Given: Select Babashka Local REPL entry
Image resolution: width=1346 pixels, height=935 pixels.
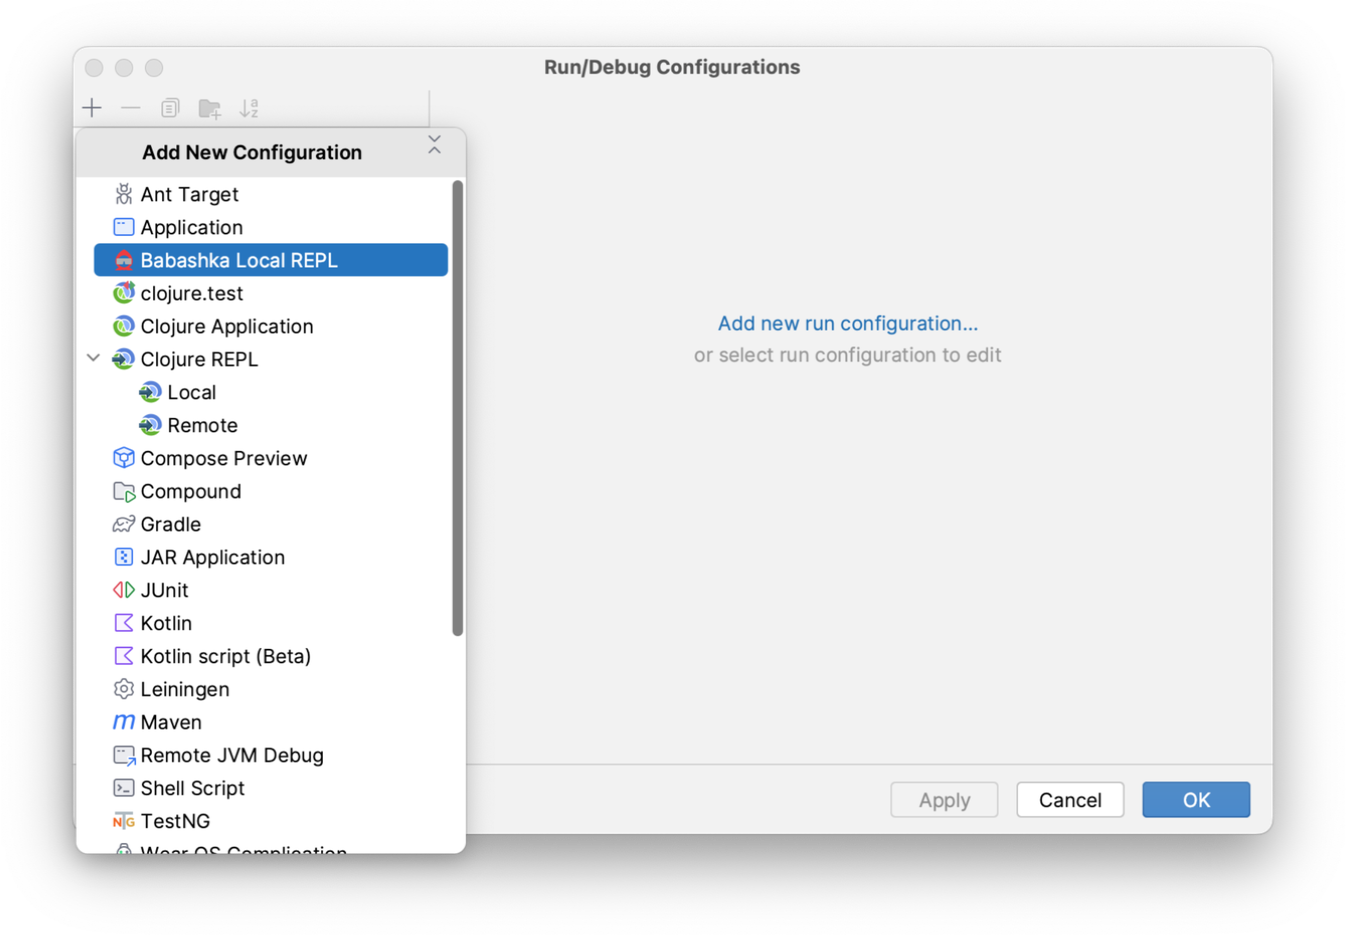Looking at the screenshot, I should pyautogui.click(x=270, y=260).
